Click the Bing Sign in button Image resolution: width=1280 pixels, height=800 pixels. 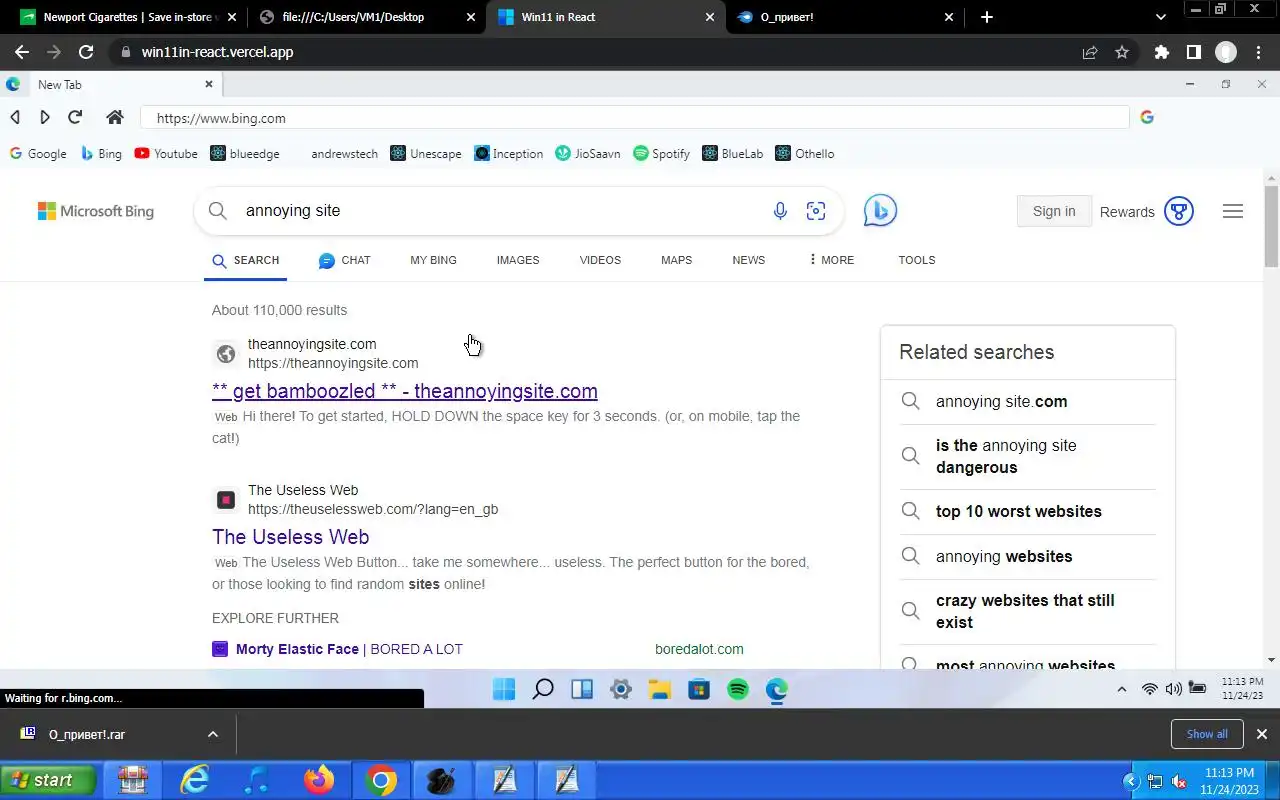click(x=1054, y=211)
